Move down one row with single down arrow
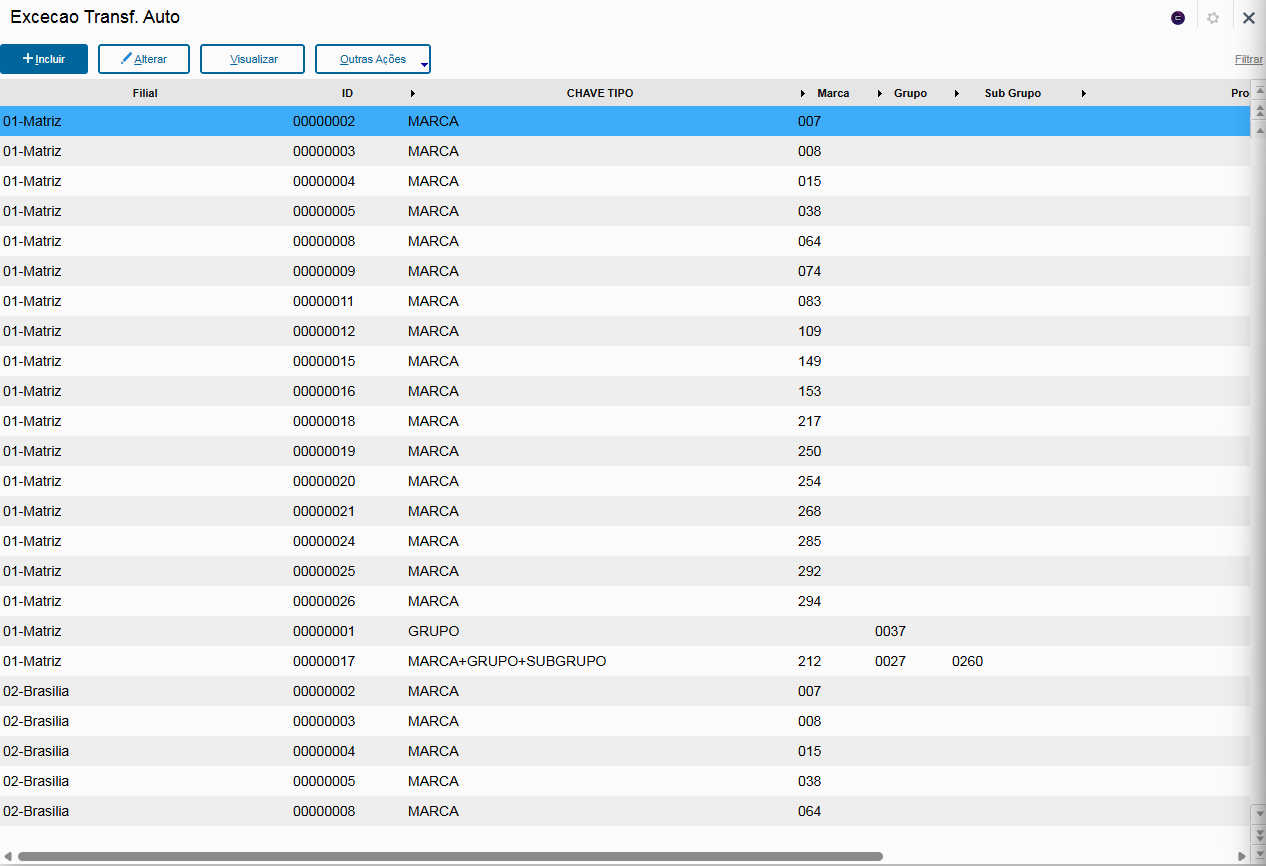Viewport: 1266px width, 866px height. click(x=1258, y=813)
